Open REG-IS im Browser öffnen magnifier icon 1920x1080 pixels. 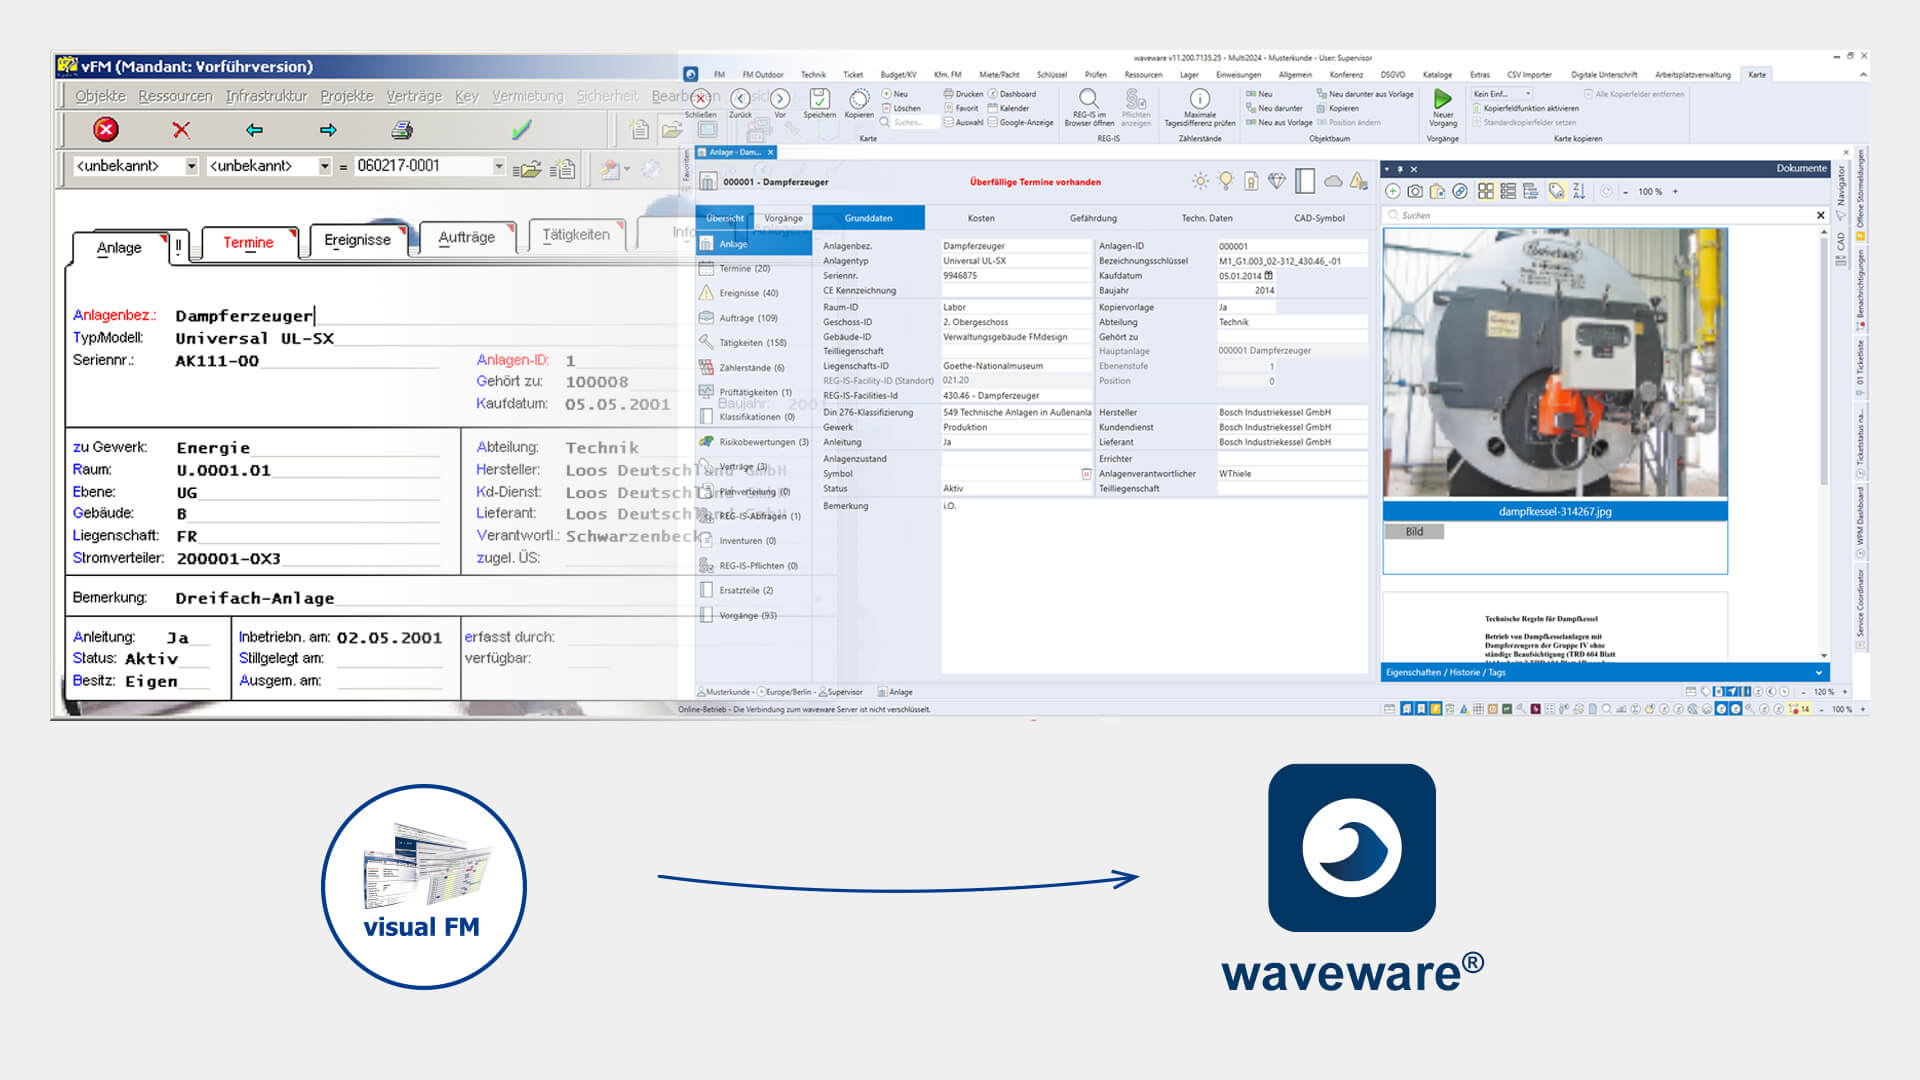pyautogui.click(x=1089, y=99)
